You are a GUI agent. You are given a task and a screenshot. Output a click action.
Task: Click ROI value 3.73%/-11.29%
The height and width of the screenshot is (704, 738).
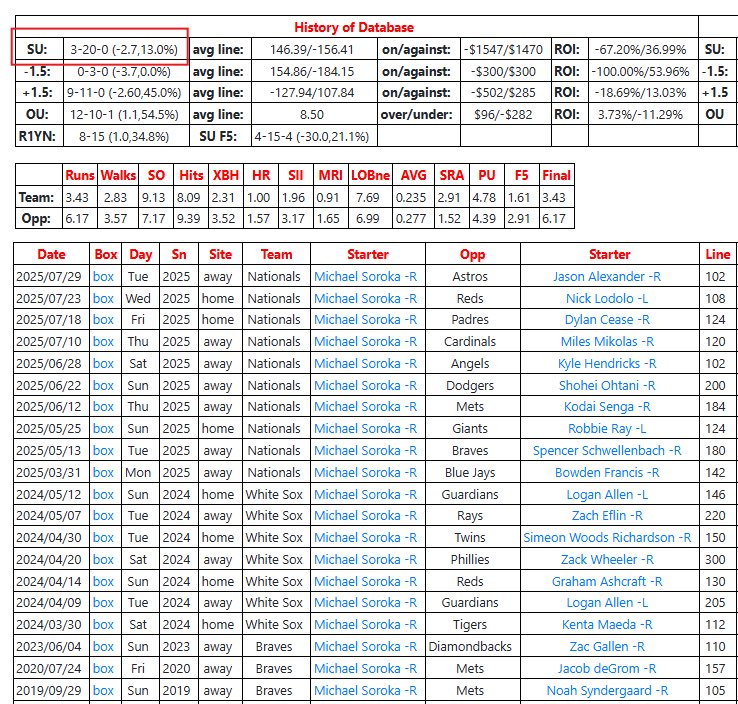click(640, 114)
